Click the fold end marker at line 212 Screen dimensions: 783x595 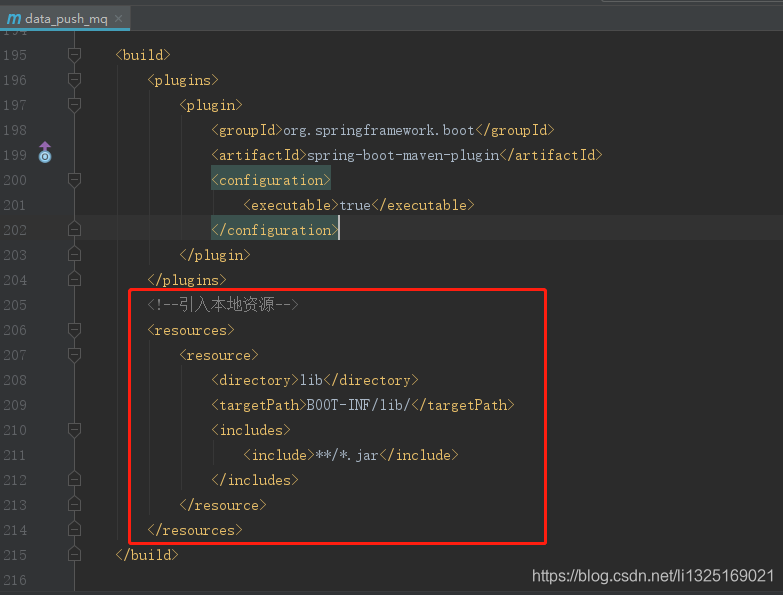click(x=74, y=479)
